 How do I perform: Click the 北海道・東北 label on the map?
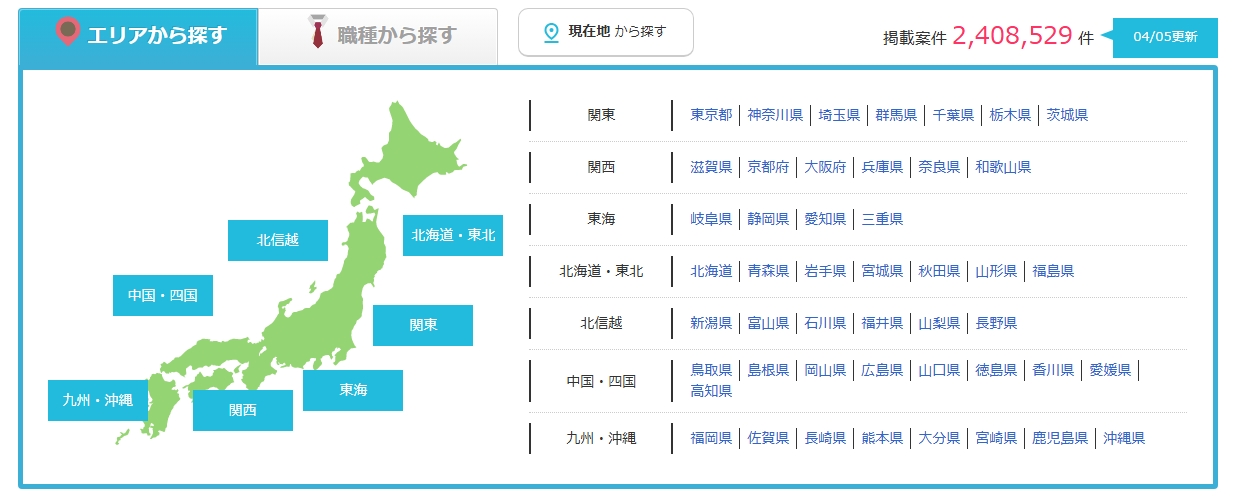click(452, 235)
